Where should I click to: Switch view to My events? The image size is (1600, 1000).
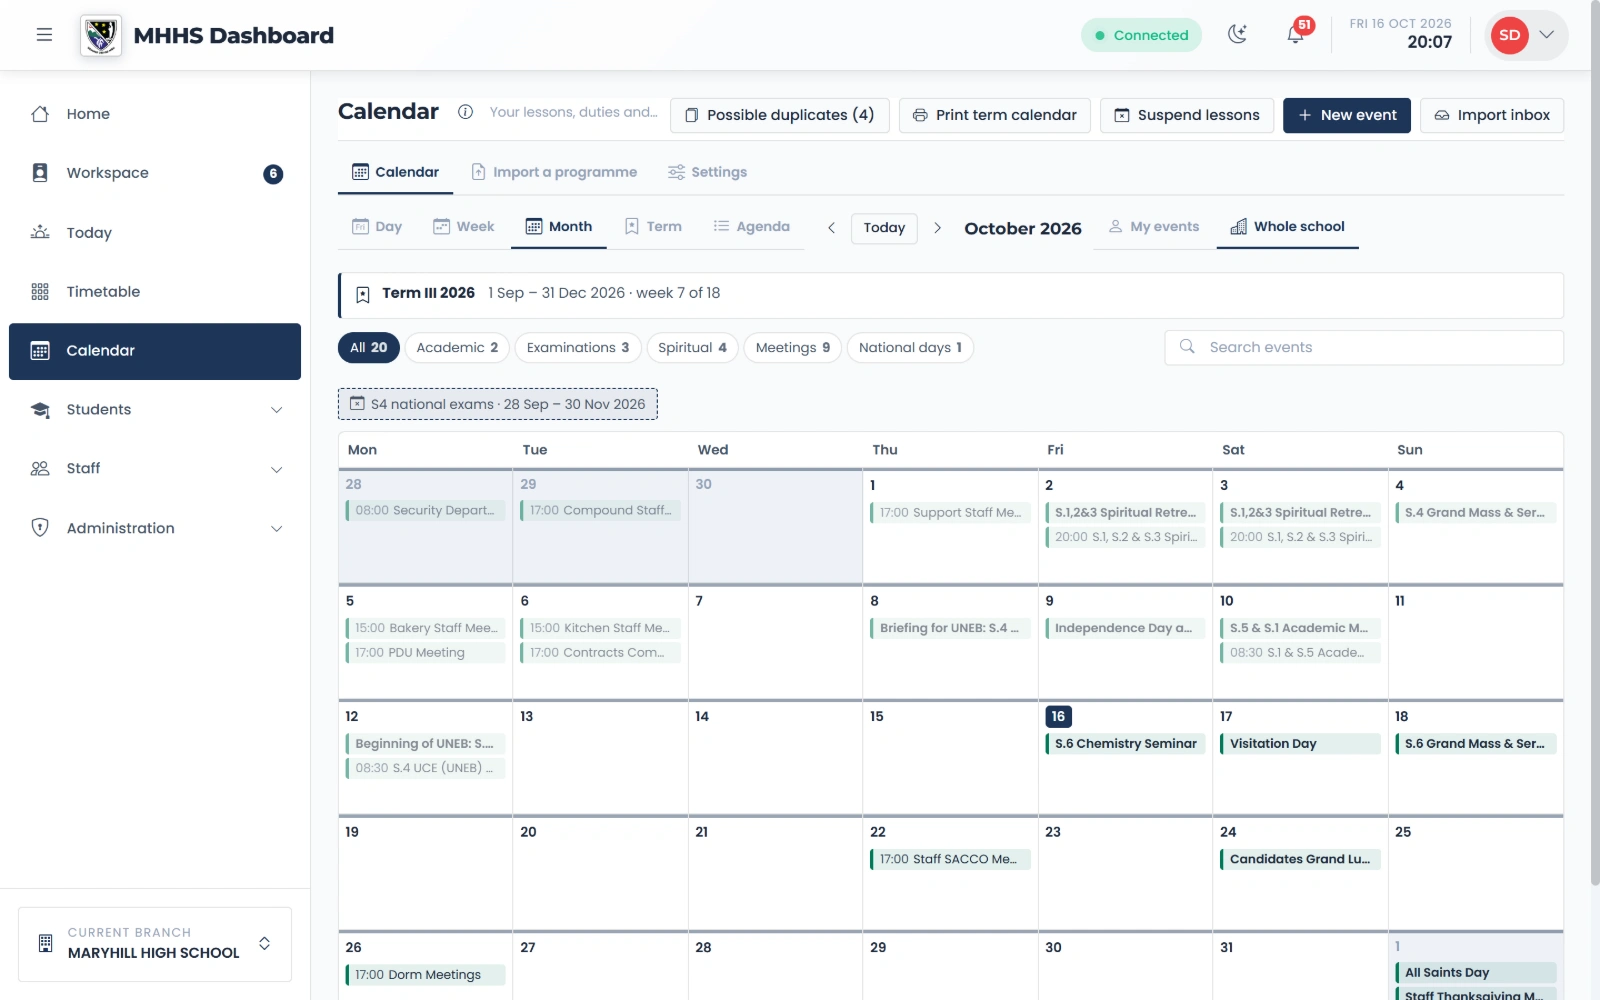1154,227
